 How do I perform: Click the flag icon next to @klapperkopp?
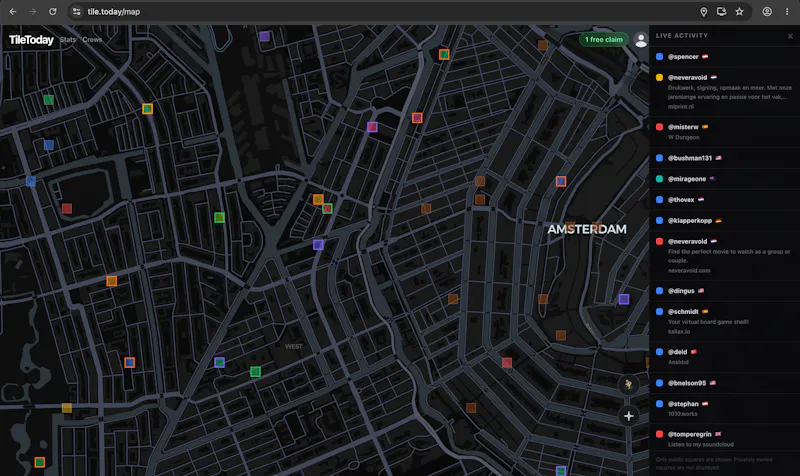[718, 220]
